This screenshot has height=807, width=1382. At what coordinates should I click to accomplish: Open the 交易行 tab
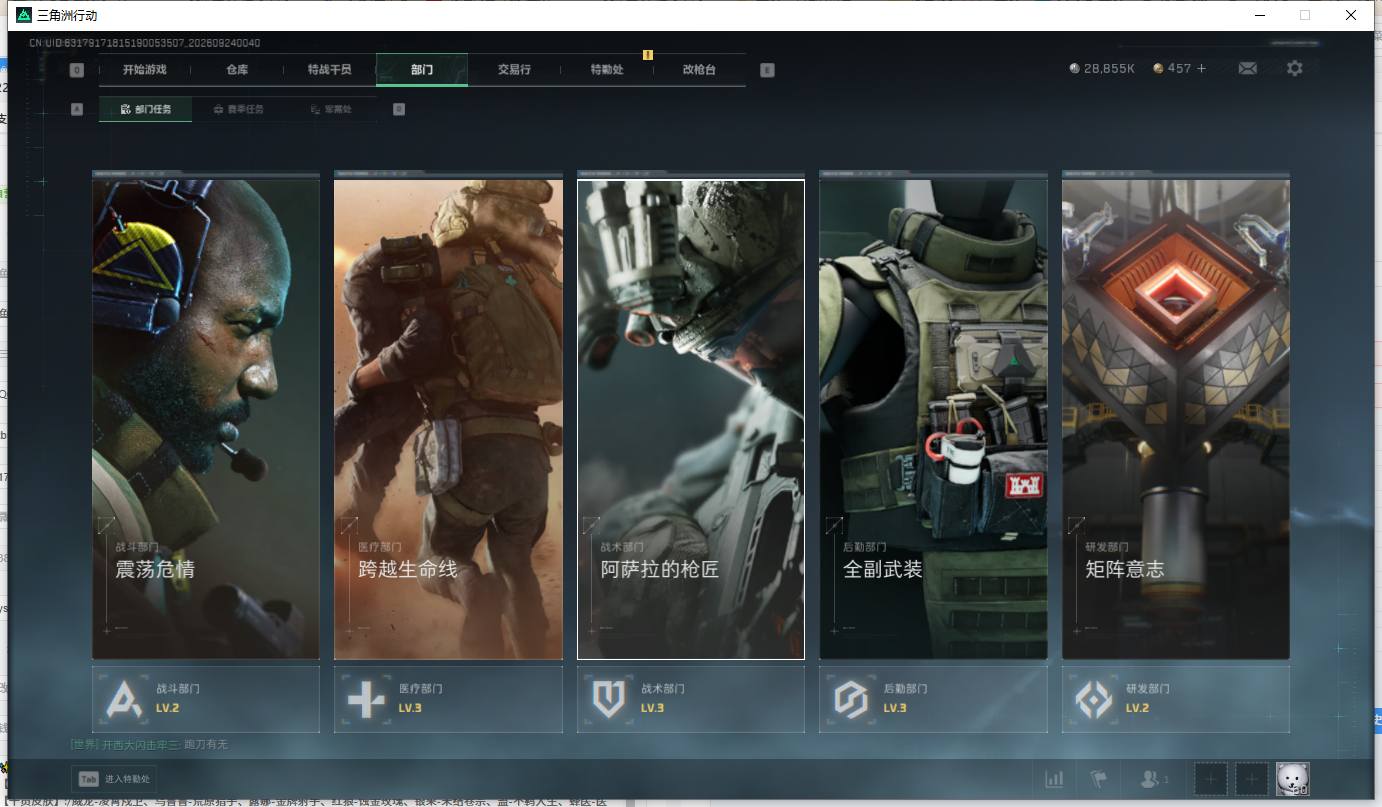(514, 70)
